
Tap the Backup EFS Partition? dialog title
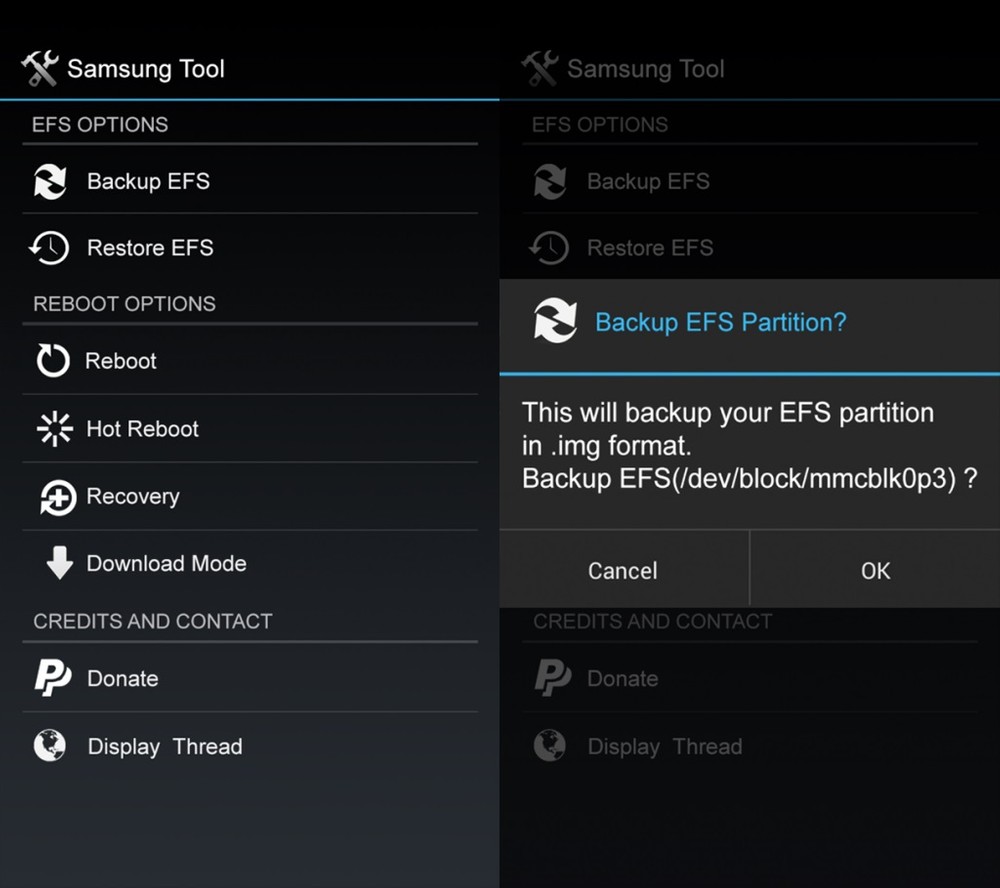(x=721, y=322)
